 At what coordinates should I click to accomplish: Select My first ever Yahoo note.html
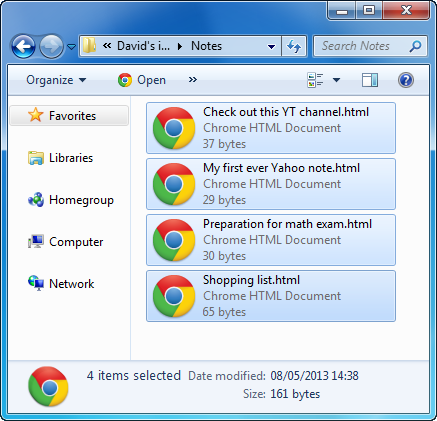[x=271, y=184]
